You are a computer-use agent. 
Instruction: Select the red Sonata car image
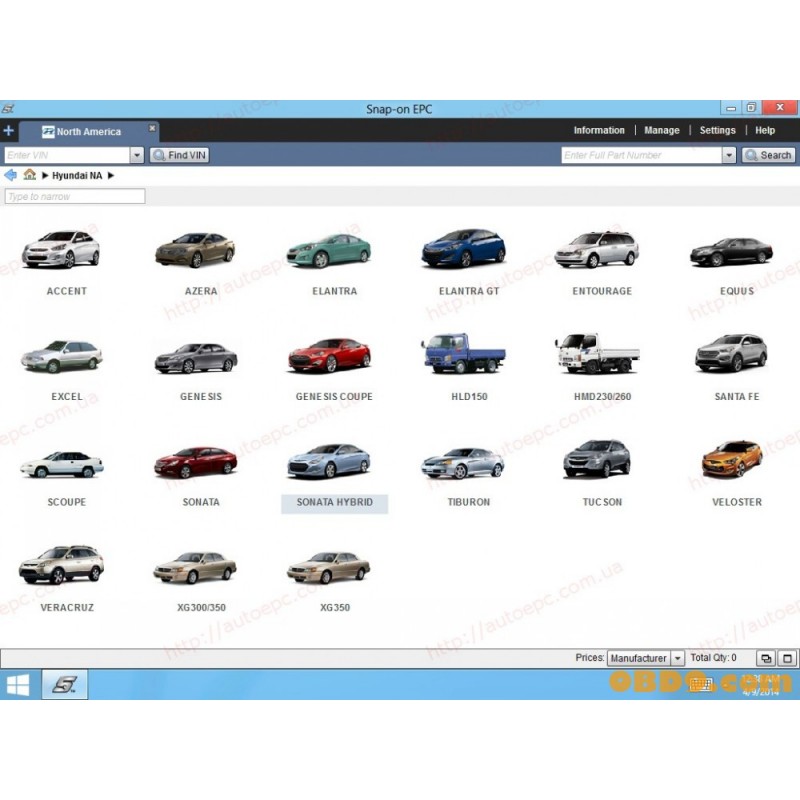click(195, 462)
